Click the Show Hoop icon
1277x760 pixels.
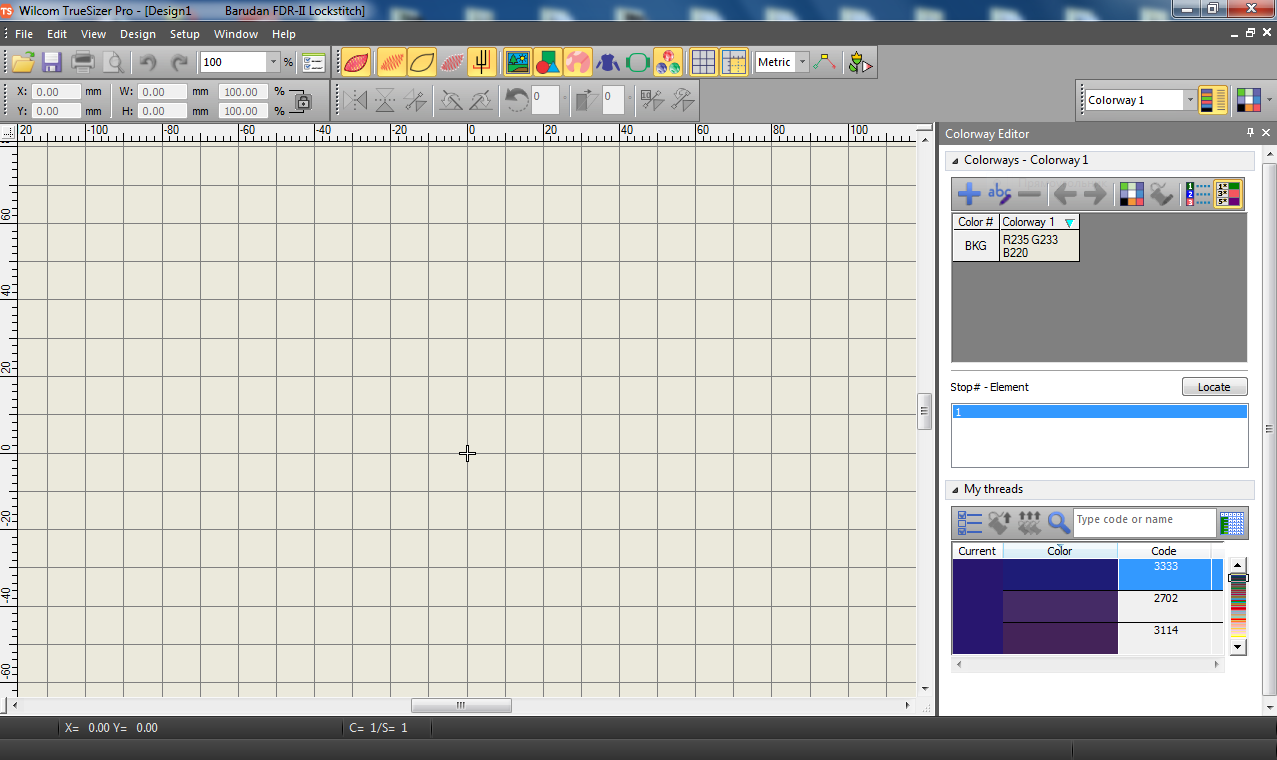click(638, 62)
